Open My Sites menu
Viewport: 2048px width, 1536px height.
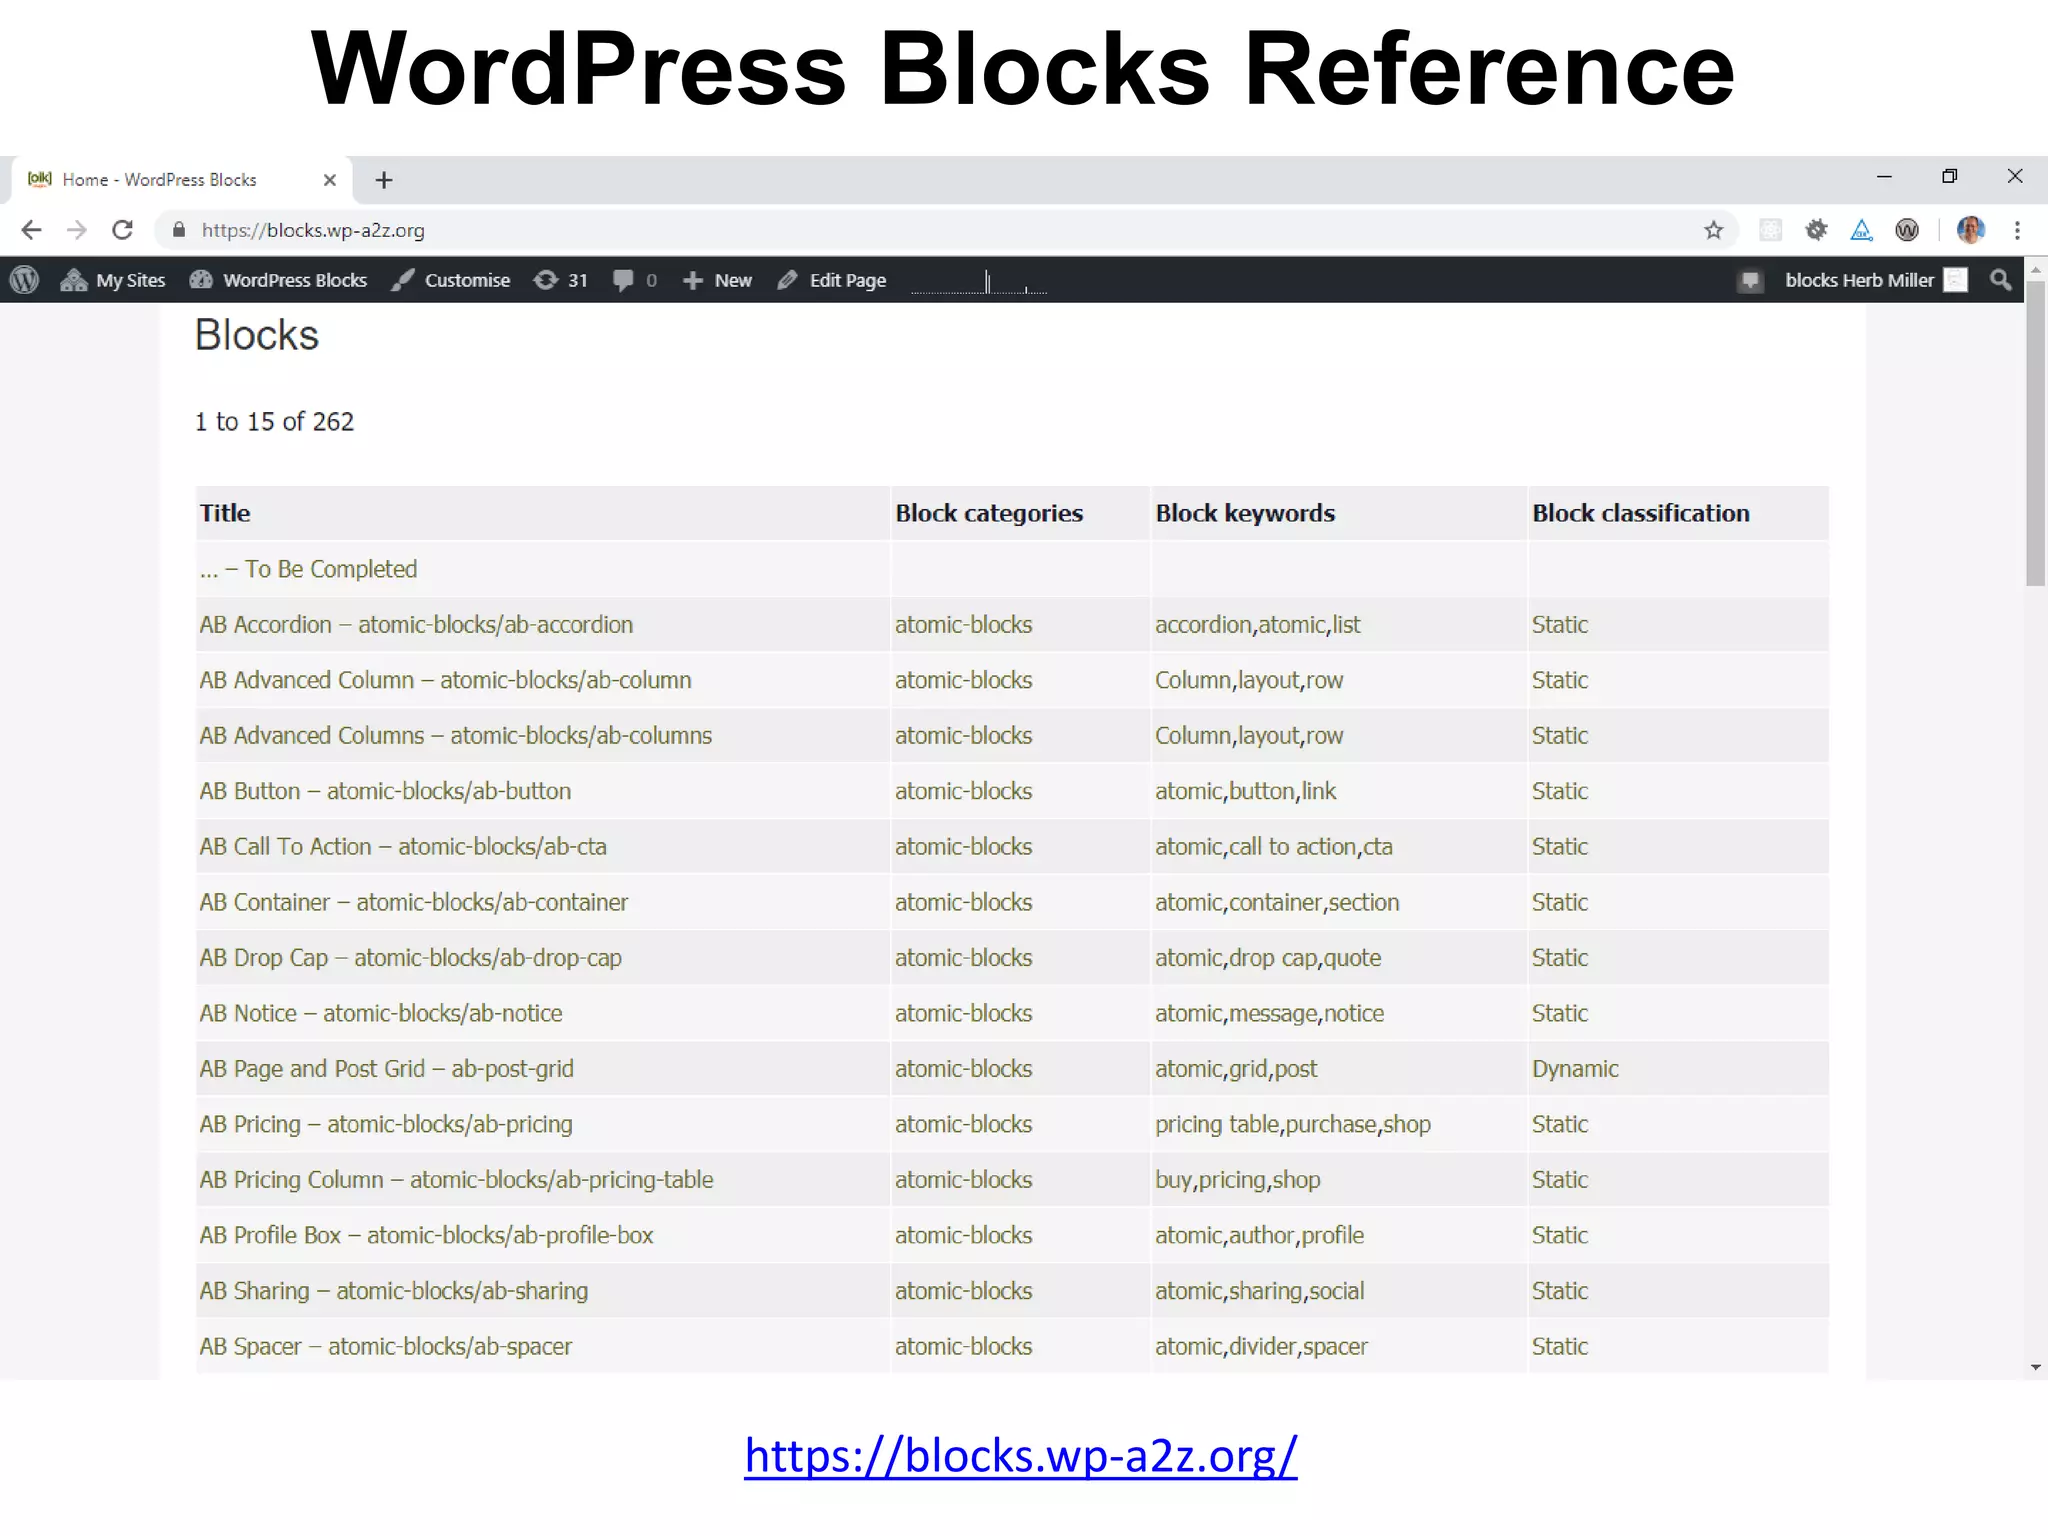click(112, 280)
